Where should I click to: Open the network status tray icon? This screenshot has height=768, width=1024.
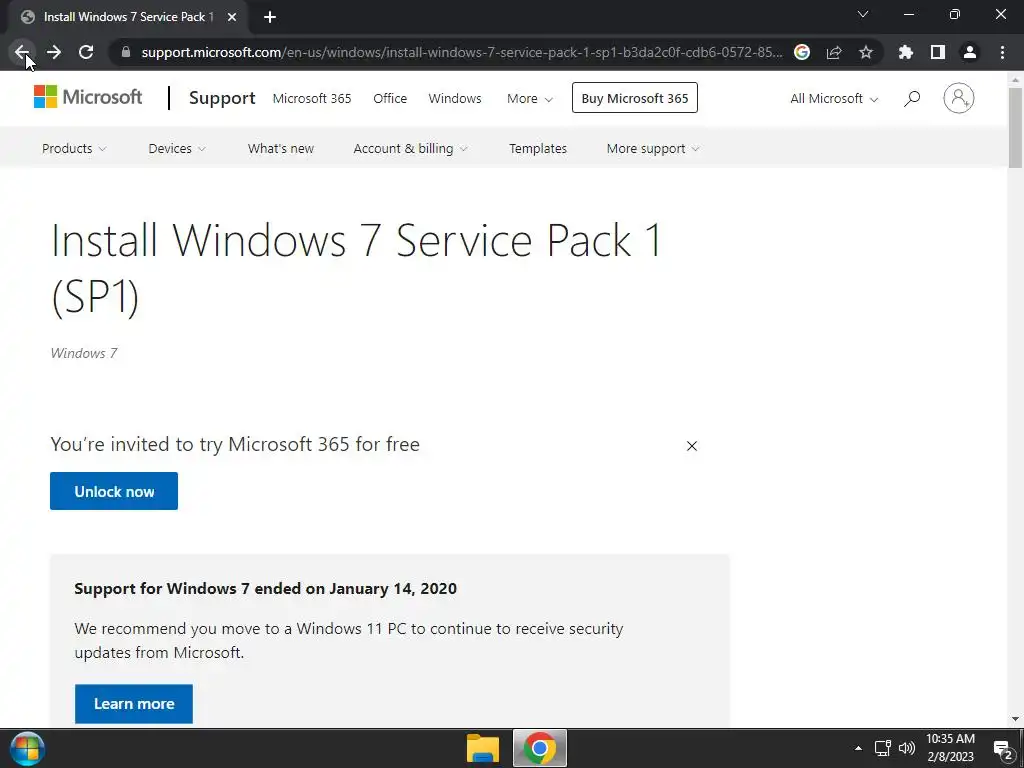click(x=883, y=748)
